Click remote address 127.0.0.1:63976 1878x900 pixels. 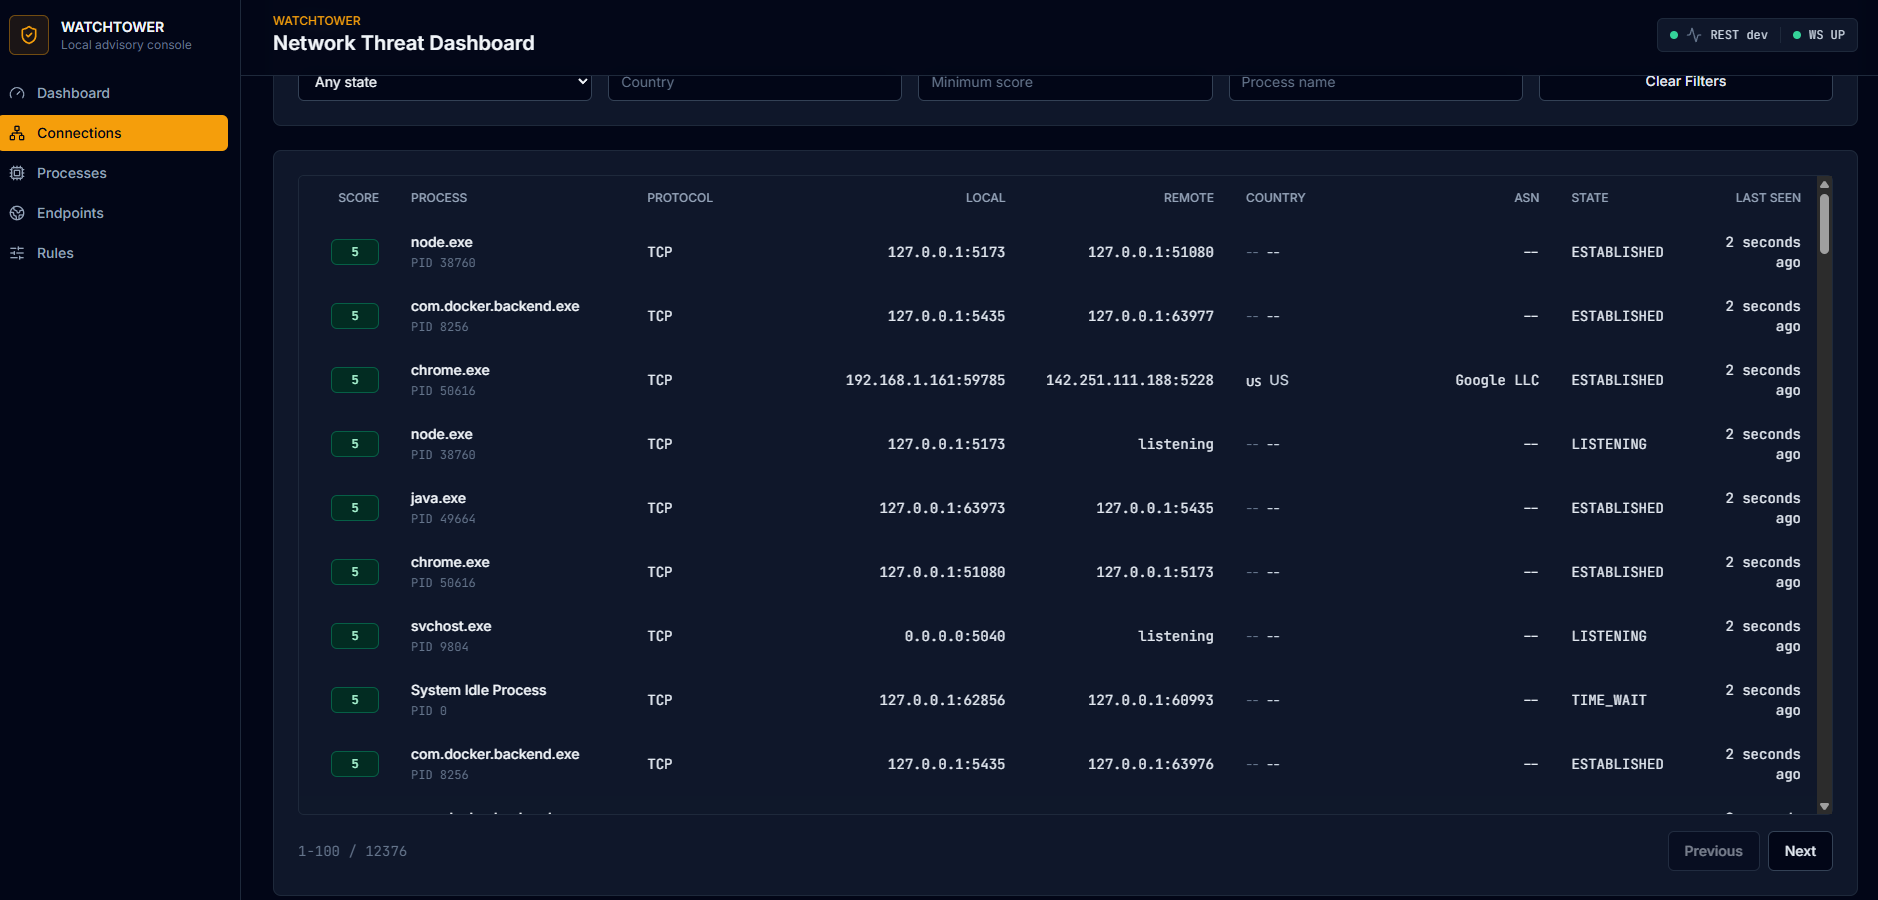click(x=1151, y=764)
